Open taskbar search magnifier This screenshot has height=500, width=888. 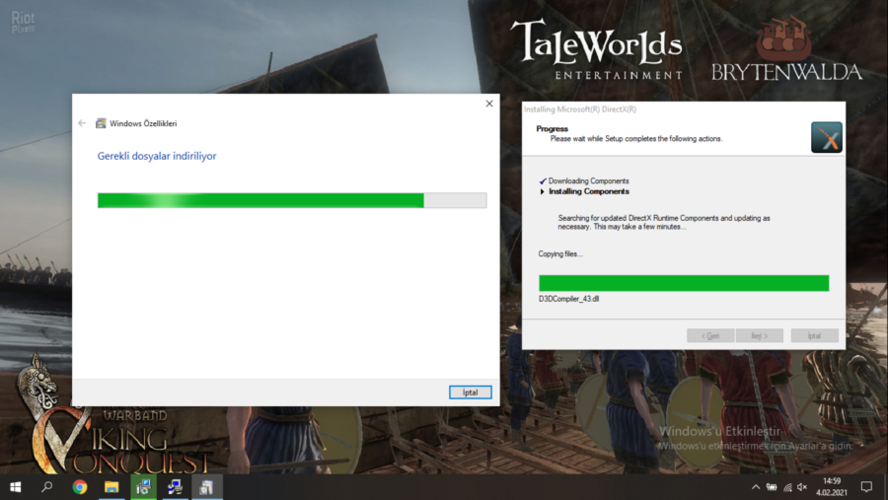(47, 487)
